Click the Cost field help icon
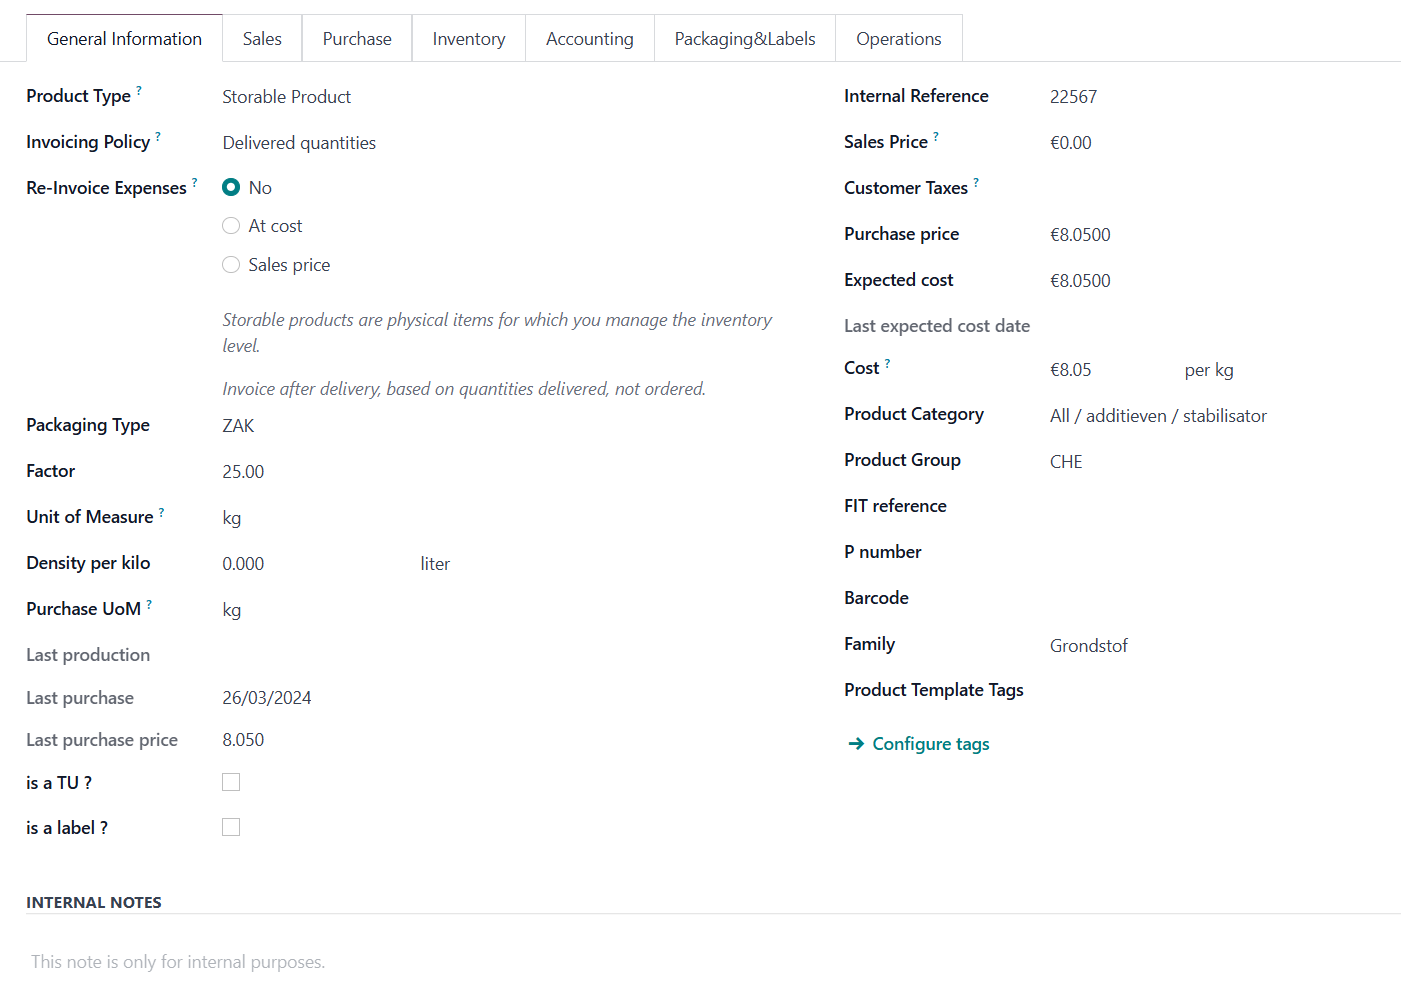 (x=887, y=363)
